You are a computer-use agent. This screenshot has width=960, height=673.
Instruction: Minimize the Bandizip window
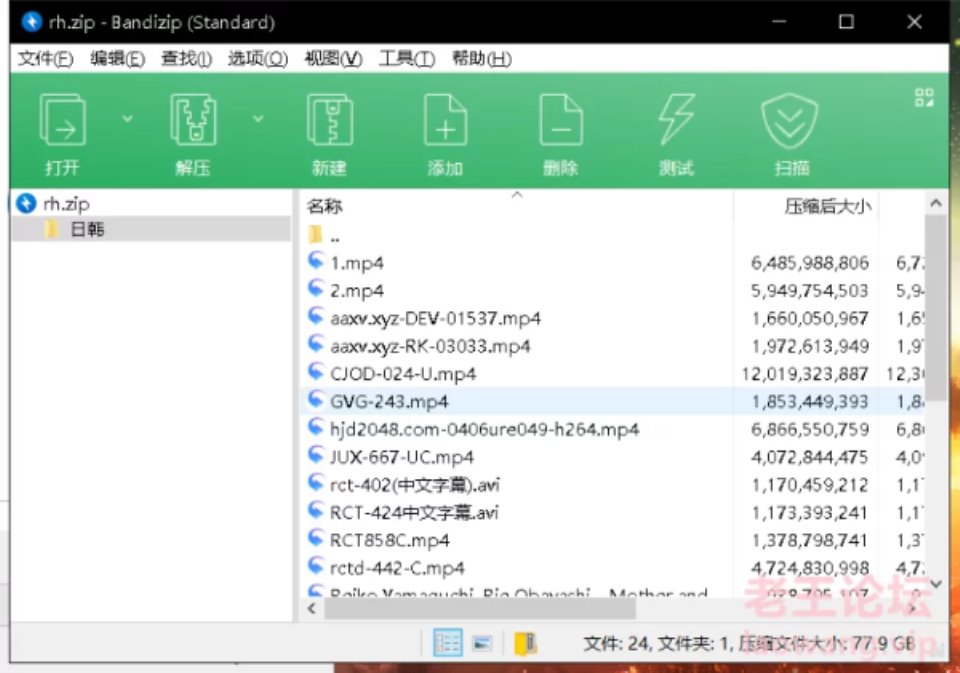(x=779, y=22)
